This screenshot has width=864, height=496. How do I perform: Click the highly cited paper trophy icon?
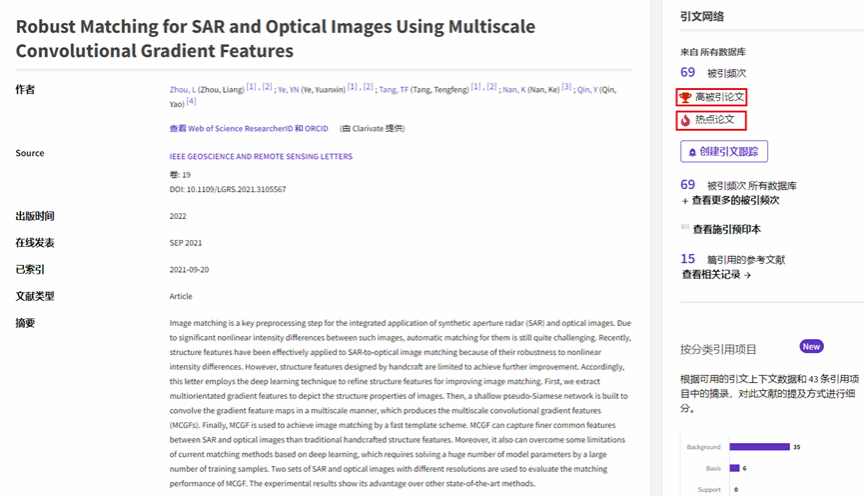point(685,97)
